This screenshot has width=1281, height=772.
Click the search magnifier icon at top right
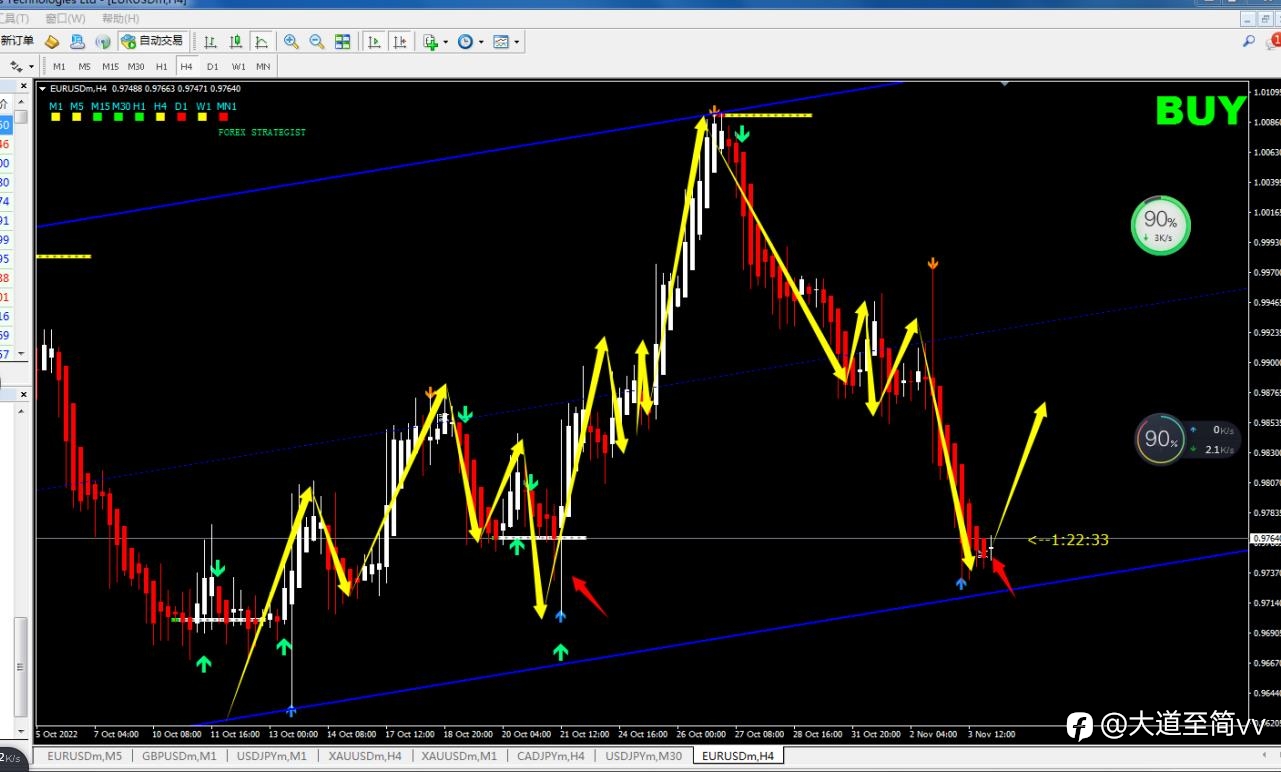pyautogui.click(x=1249, y=42)
